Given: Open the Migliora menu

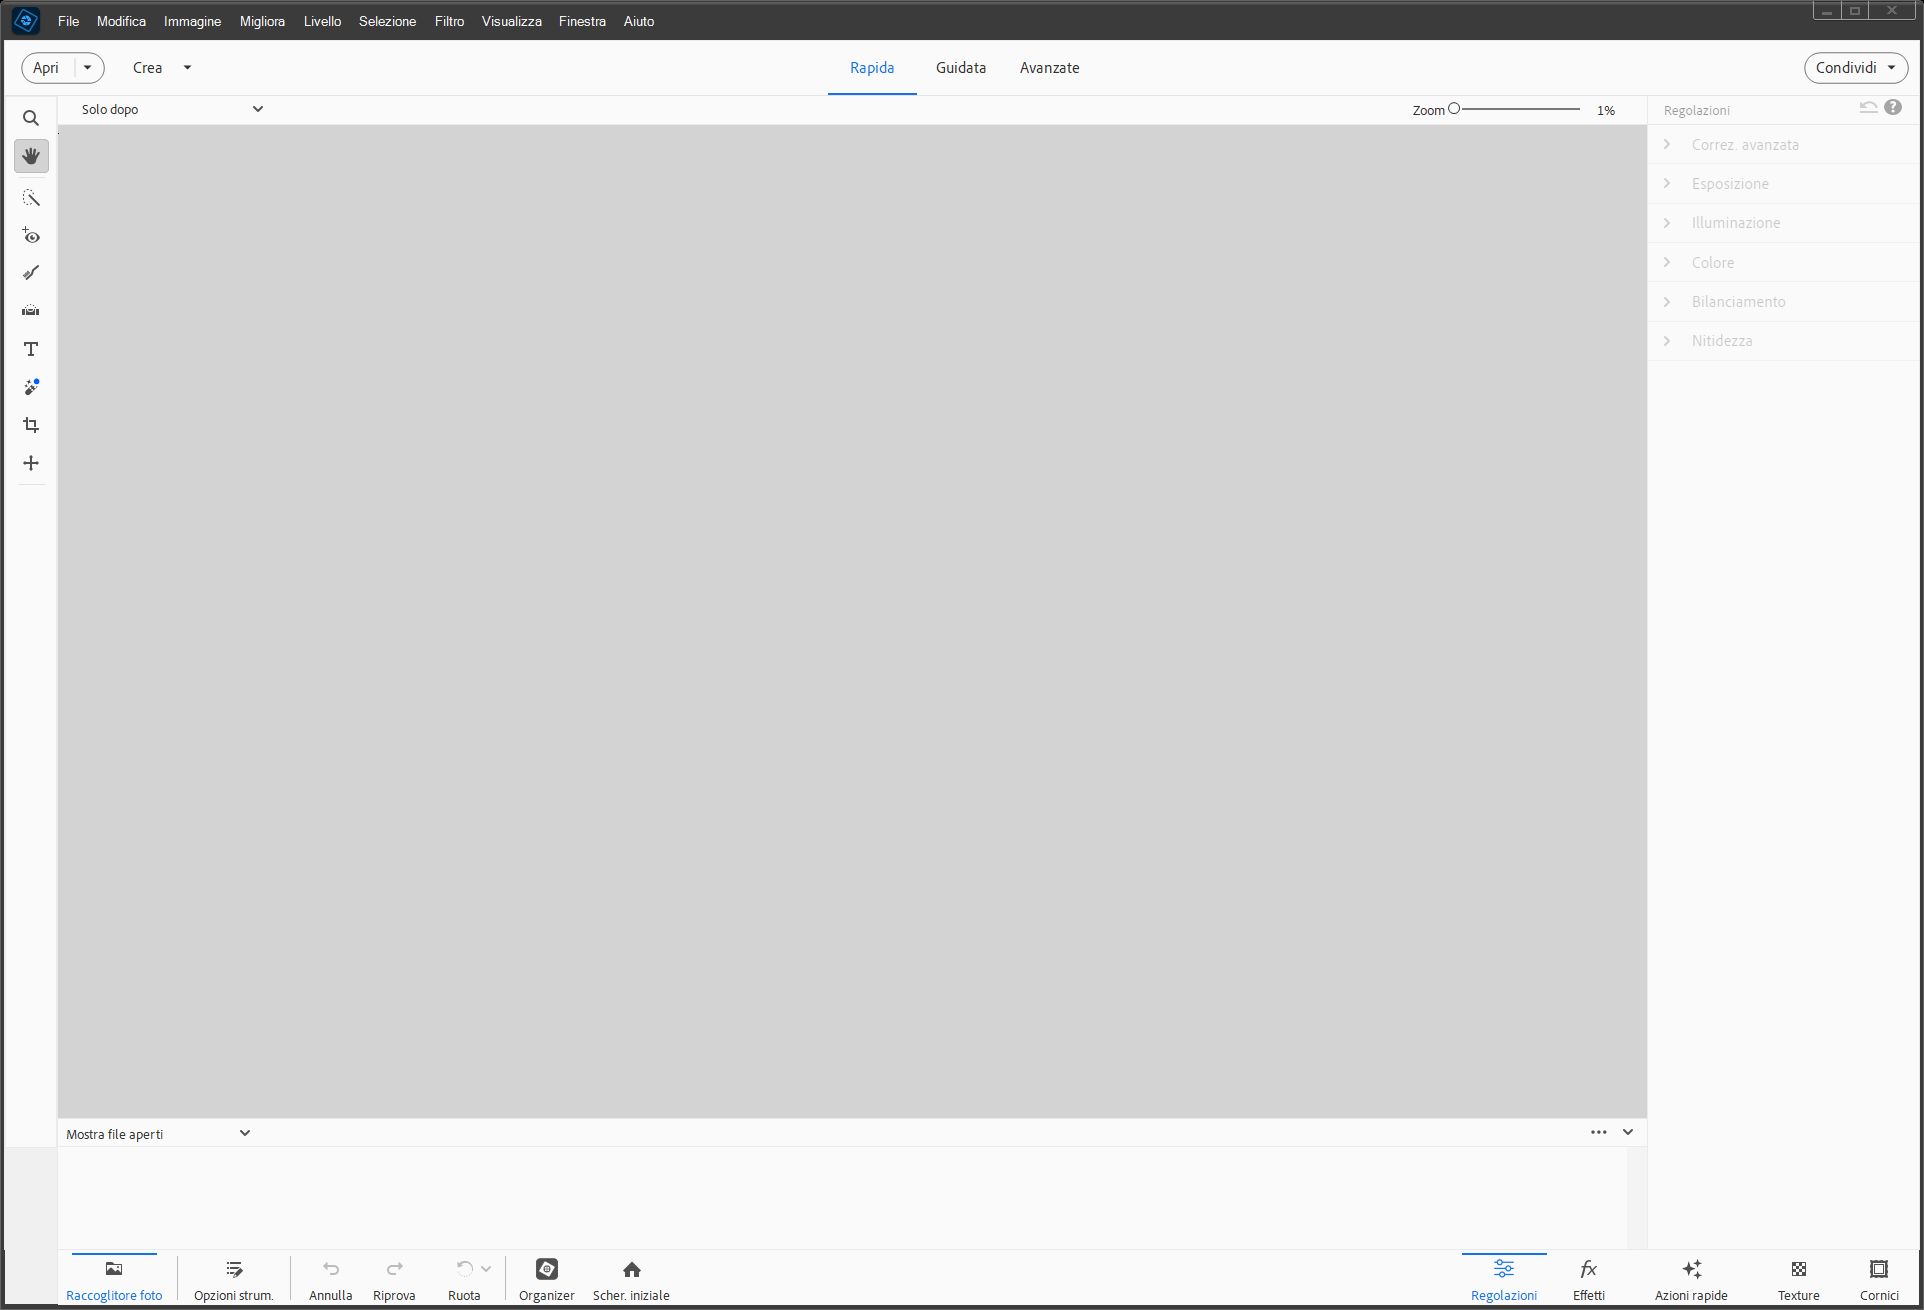Looking at the screenshot, I should point(262,21).
